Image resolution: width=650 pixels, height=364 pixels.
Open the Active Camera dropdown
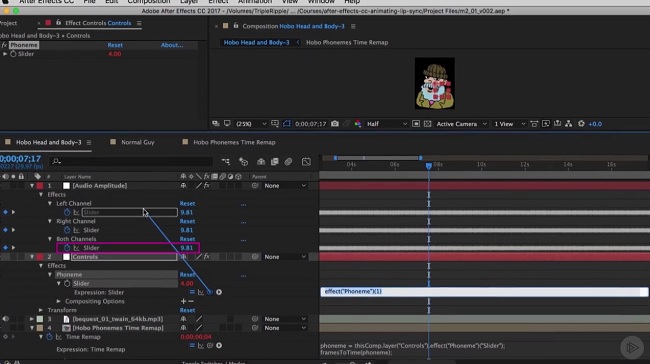(x=461, y=124)
